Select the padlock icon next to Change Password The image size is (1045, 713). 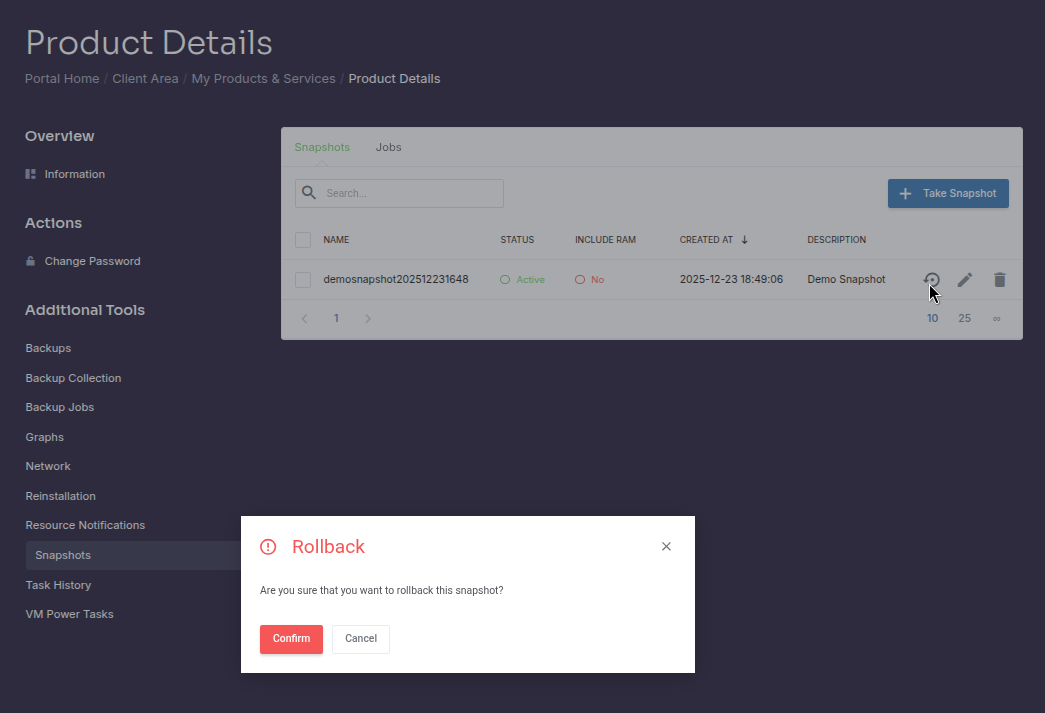pyautogui.click(x=32, y=260)
